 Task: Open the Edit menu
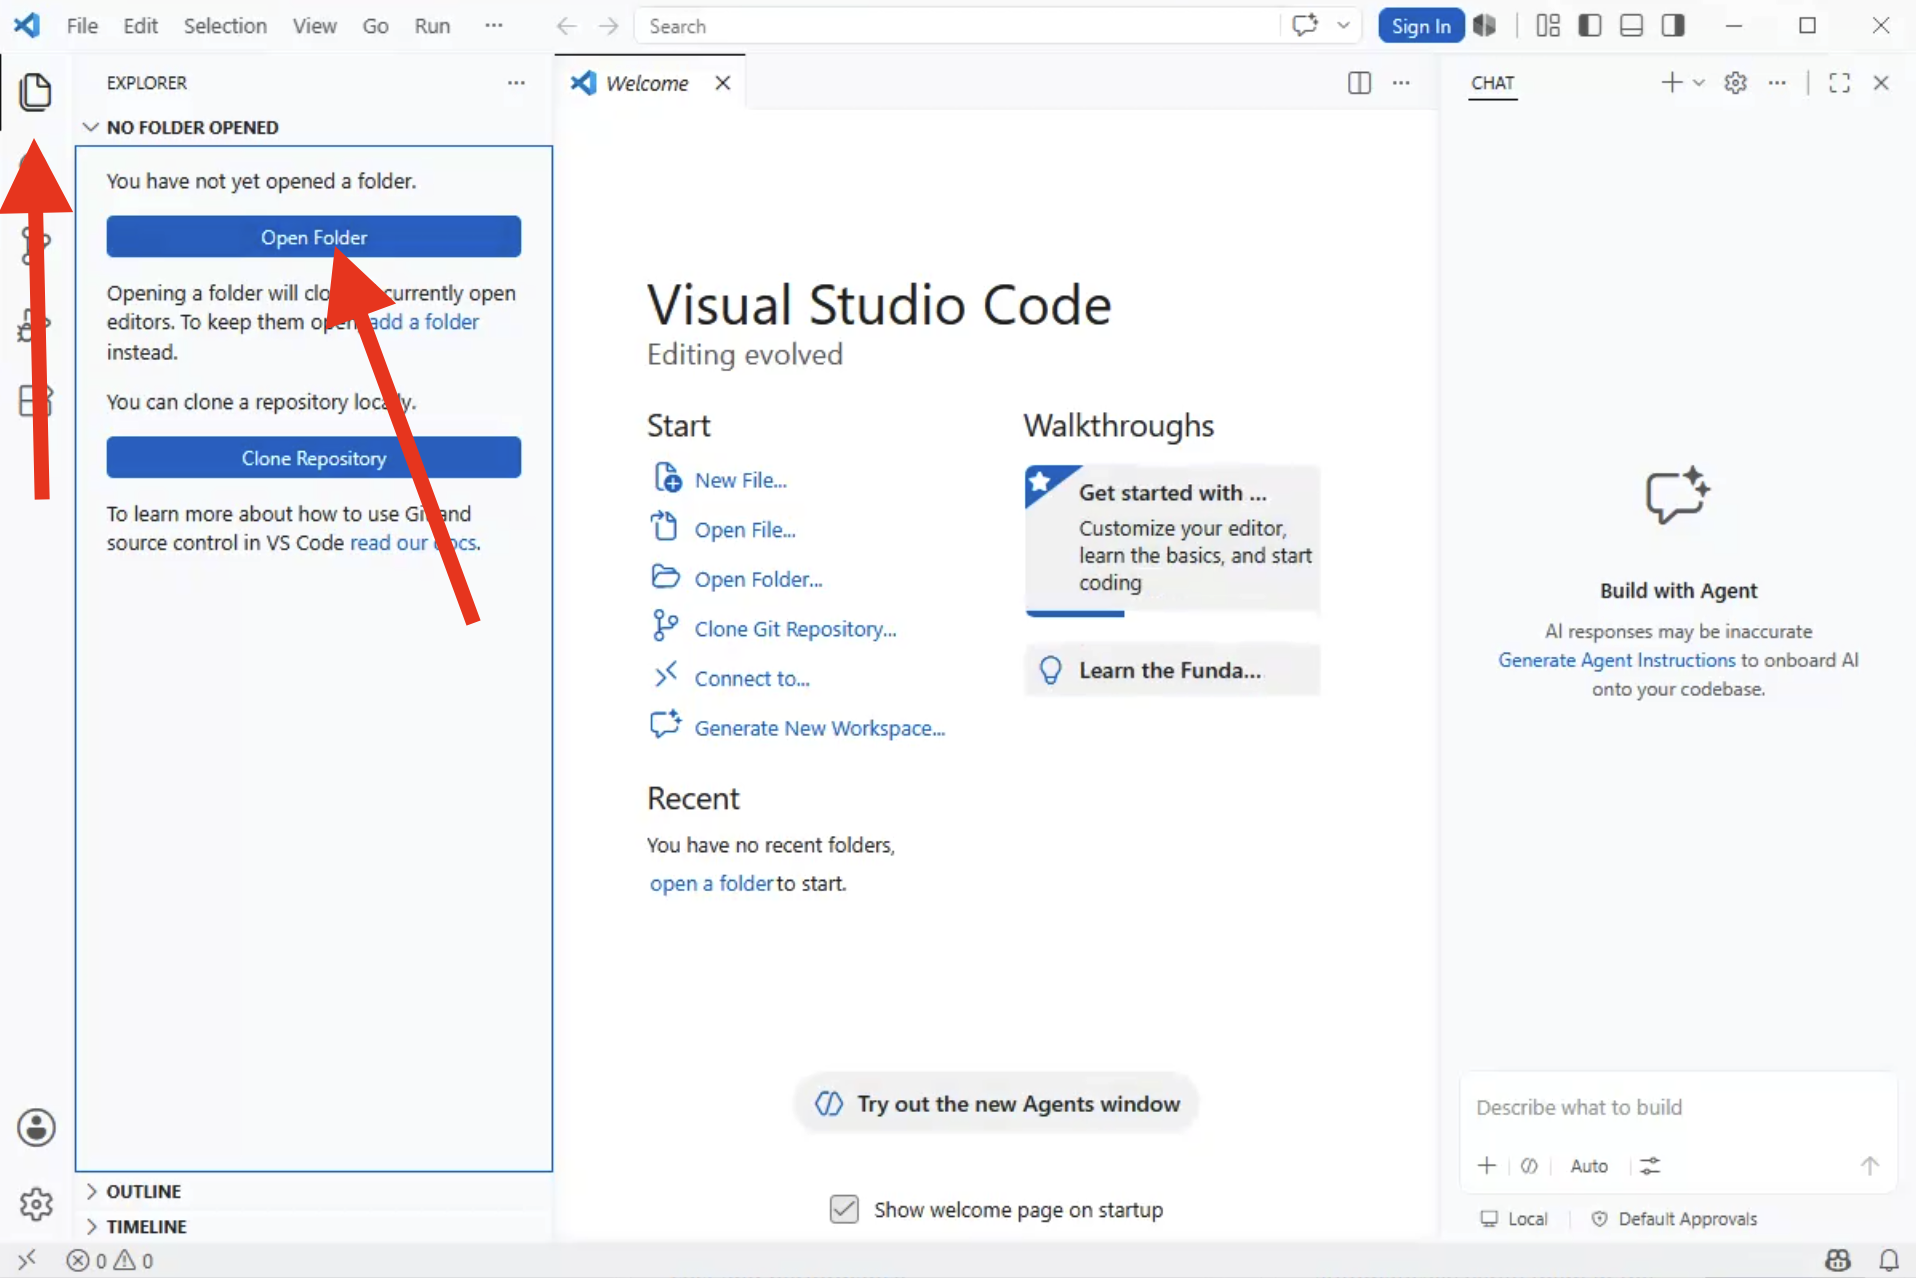pyautogui.click(x=140, y=26)
